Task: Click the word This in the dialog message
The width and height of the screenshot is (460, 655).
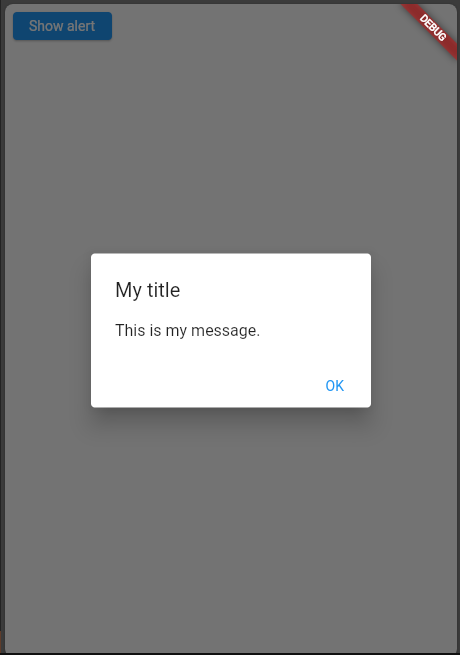Action: tap(130, 330)
